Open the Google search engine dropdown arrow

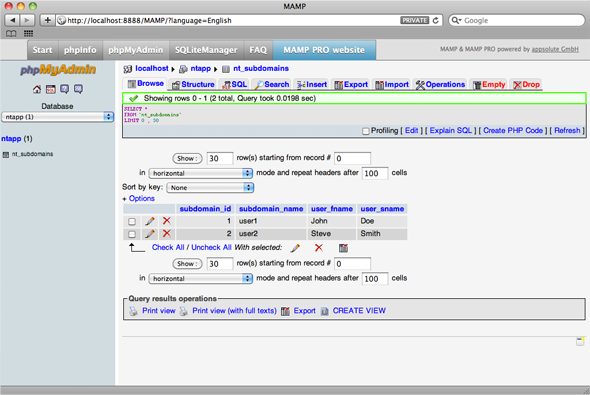pyautogui.click(x=456, y=20)
